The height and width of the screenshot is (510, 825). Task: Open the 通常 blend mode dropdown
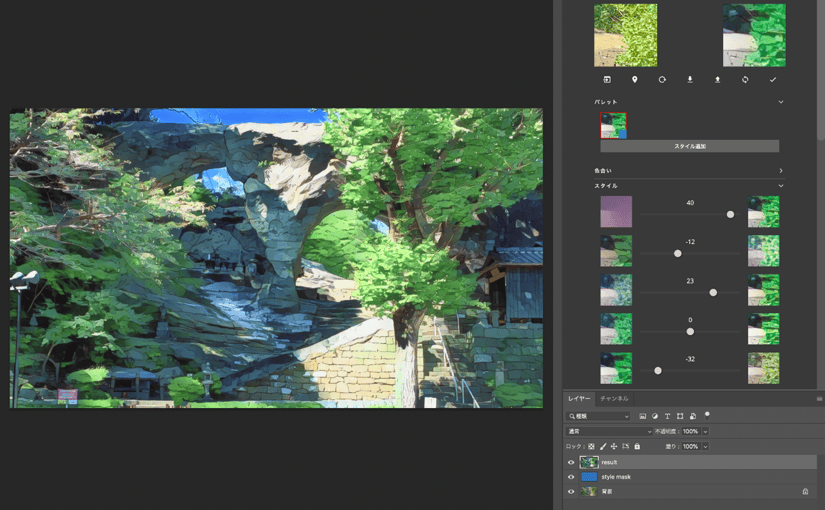pyautogui.click(x=609, y=432)
